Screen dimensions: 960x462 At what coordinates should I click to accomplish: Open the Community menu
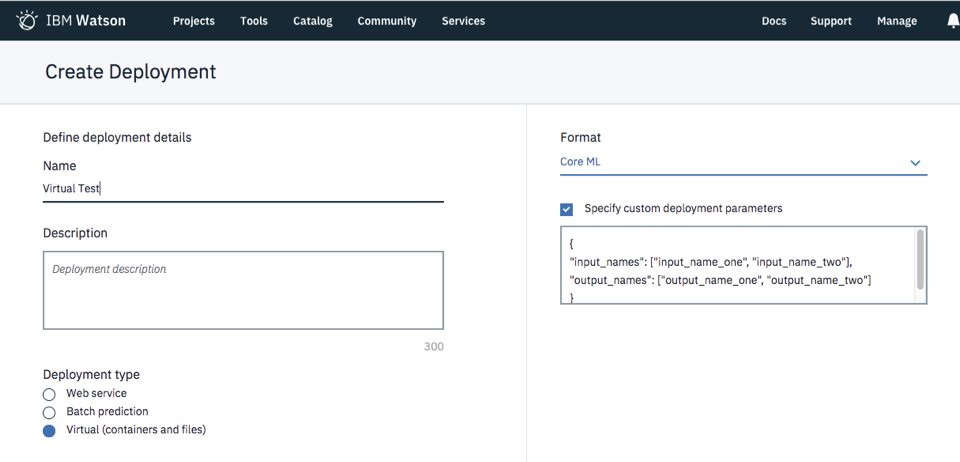pyautogui.click(x=387, y=21)
